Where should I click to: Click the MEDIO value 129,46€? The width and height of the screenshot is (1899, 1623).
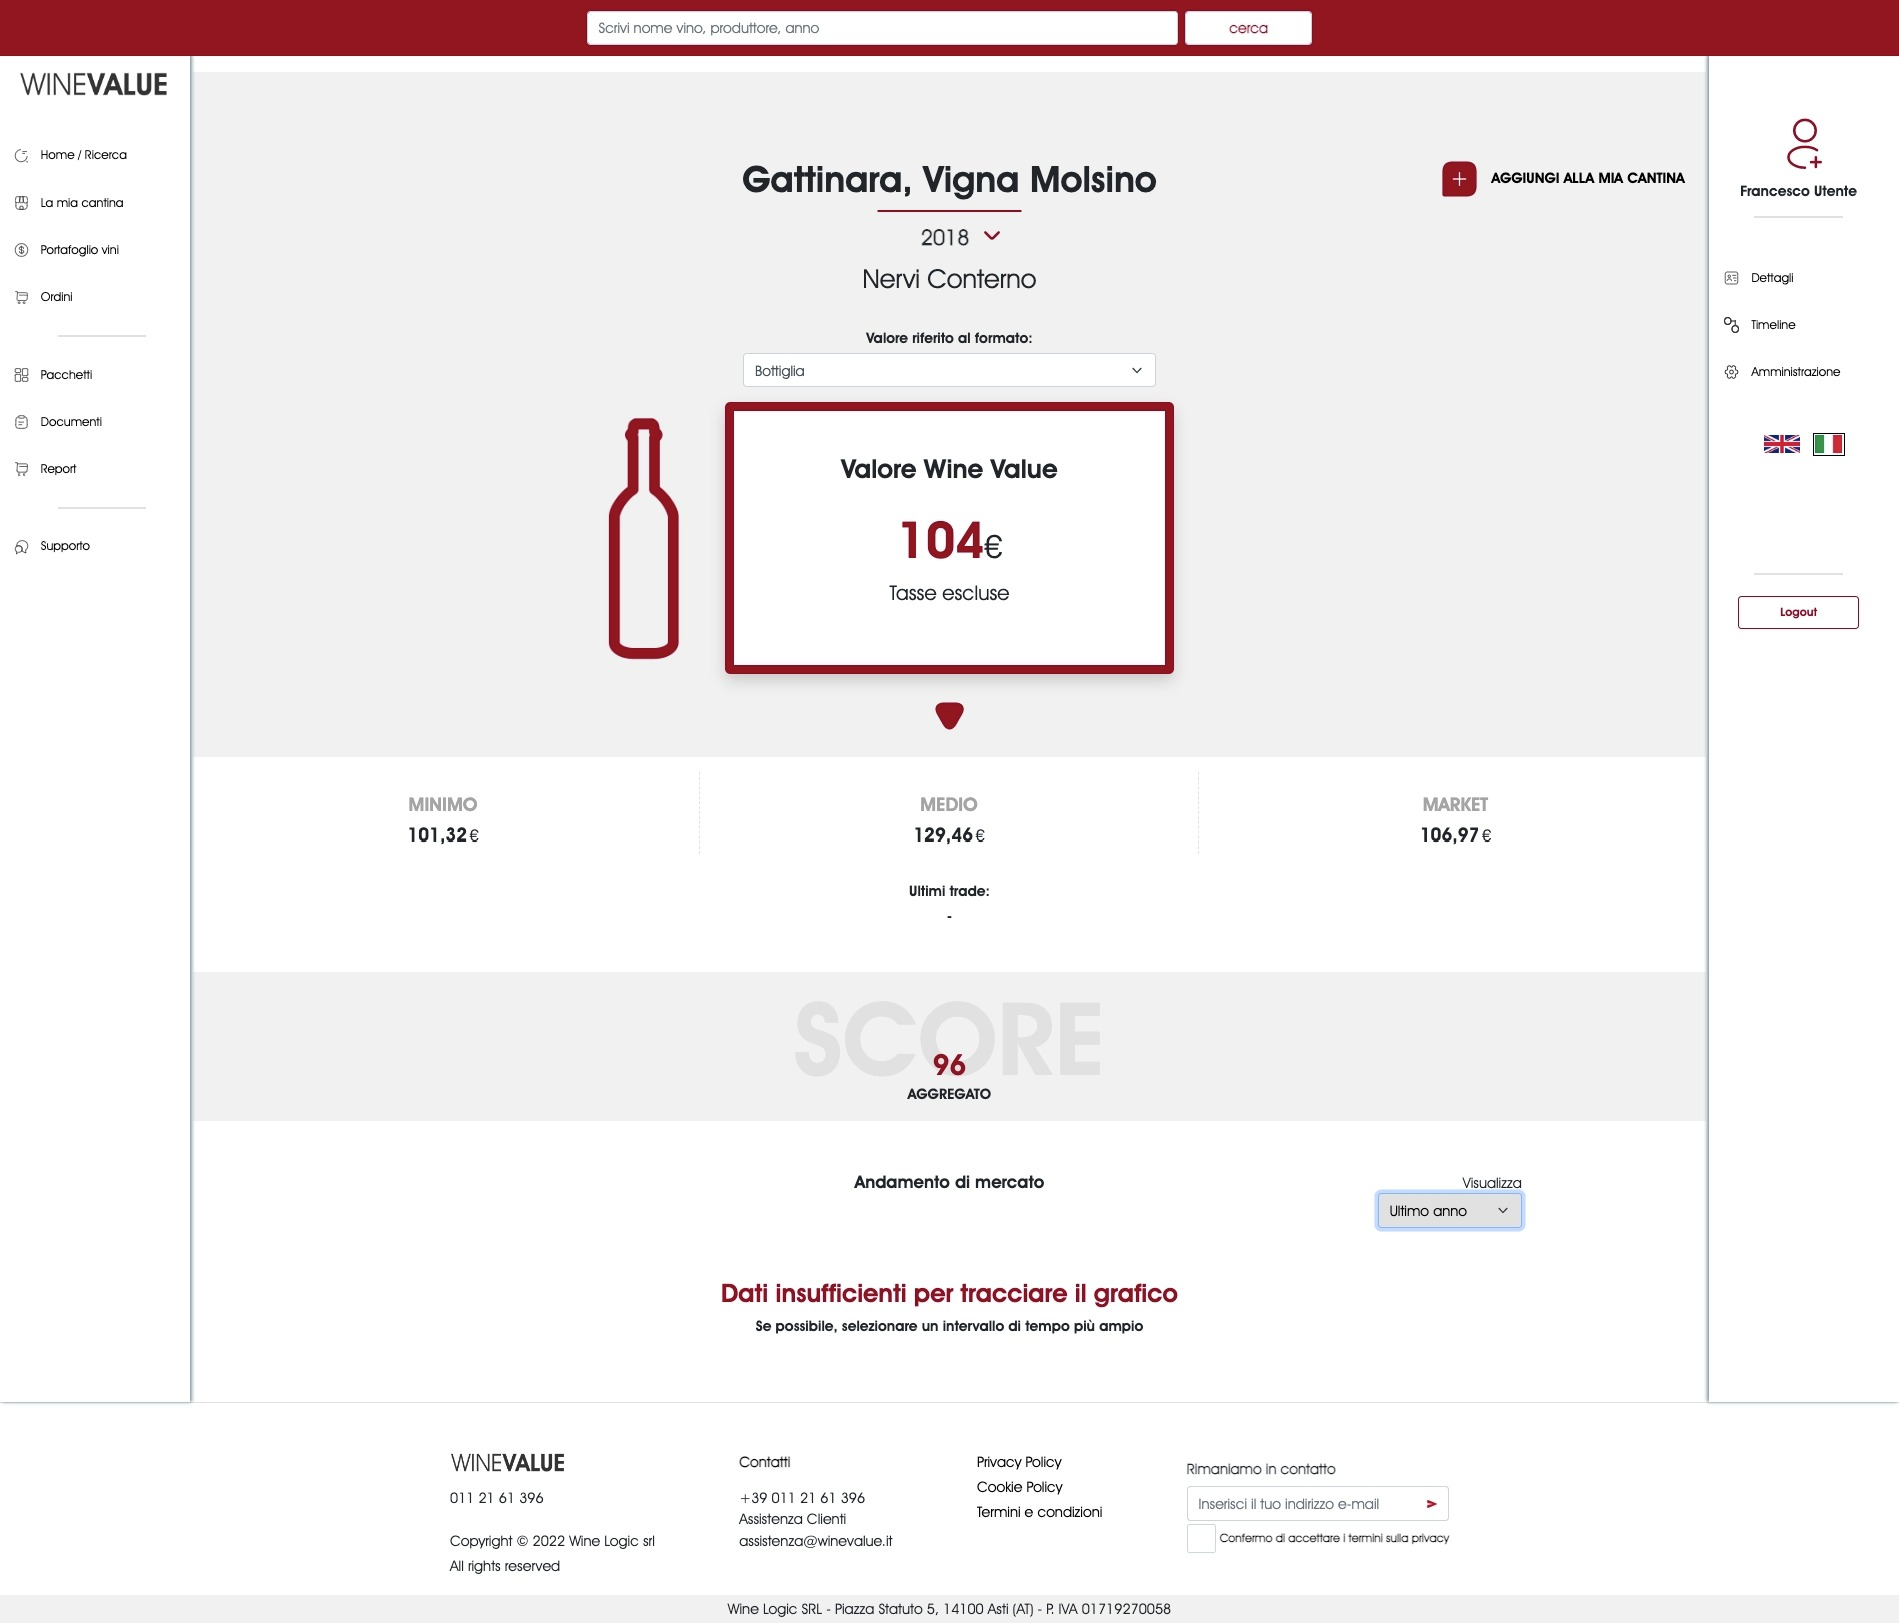click(x=949, y=835)
